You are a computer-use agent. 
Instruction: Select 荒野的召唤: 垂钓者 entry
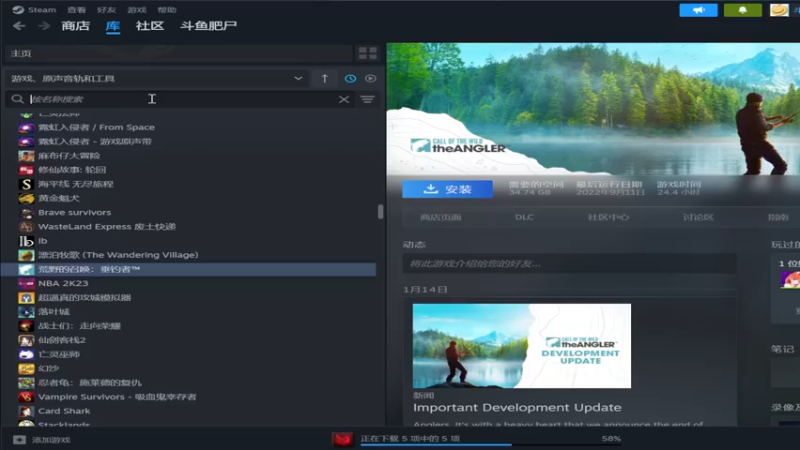[x=189, y=269]
